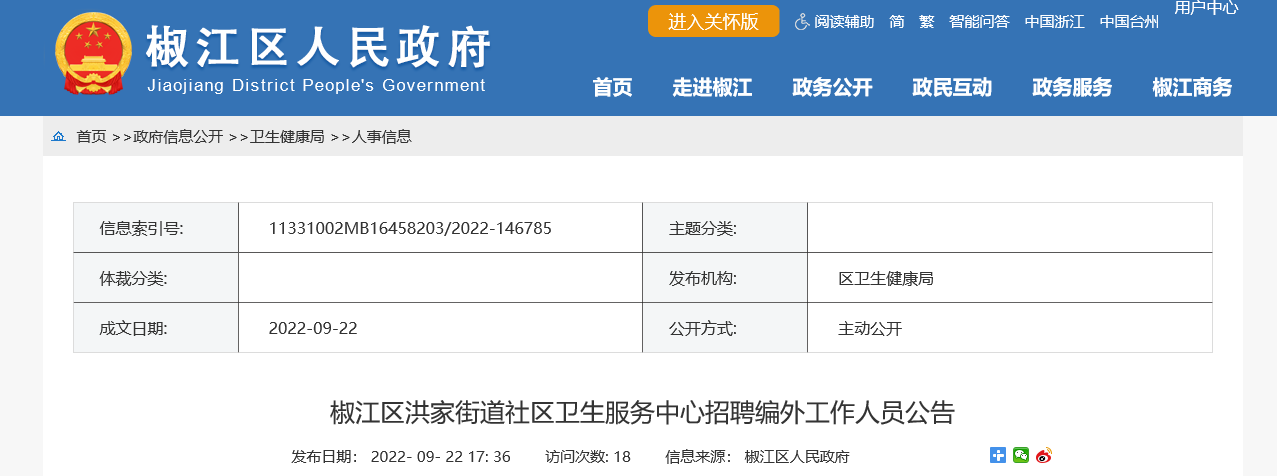Click the 区卫生健康局 table value
The width and height of the screenshot is (1277, 476).
click(885, 278)
